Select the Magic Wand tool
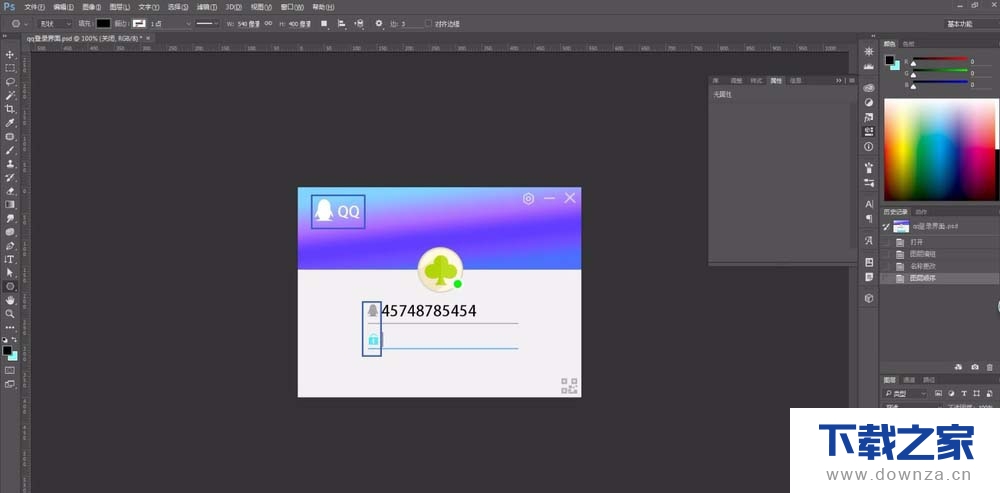This screenshot has height=493, width=1000. [10, 95]
